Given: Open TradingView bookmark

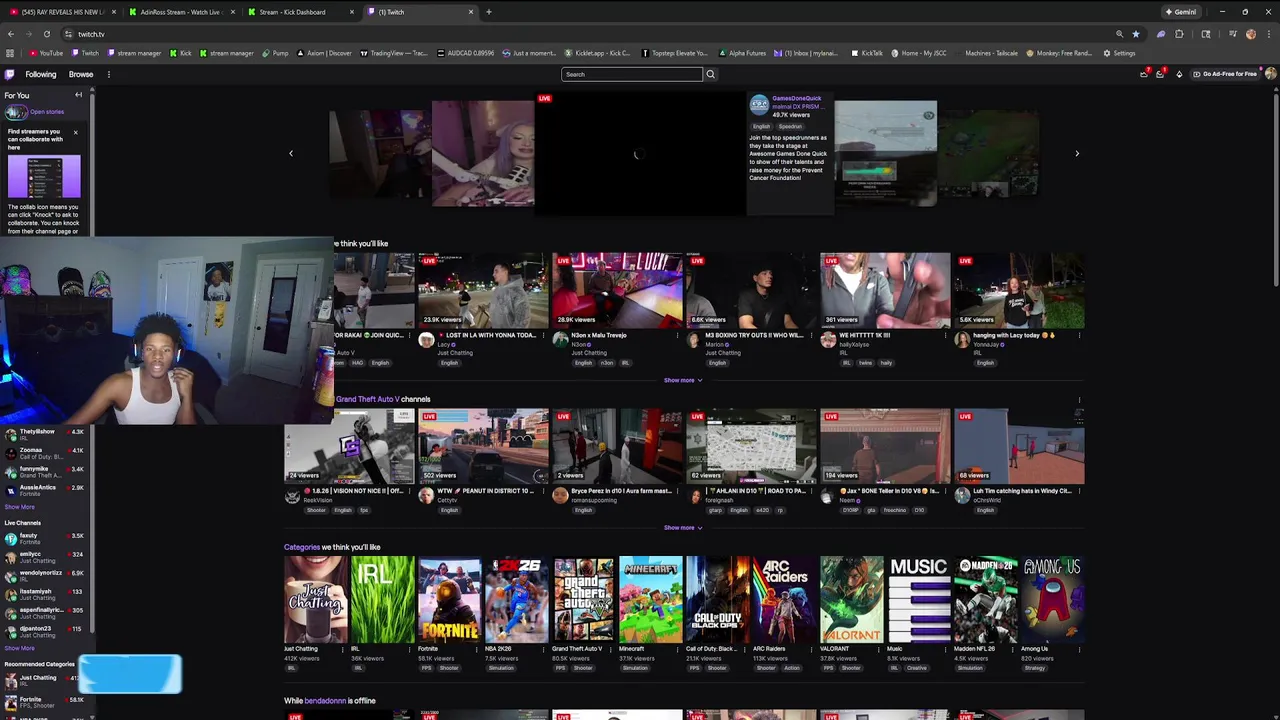Looking at the screenshot, I should coord(393,53).
